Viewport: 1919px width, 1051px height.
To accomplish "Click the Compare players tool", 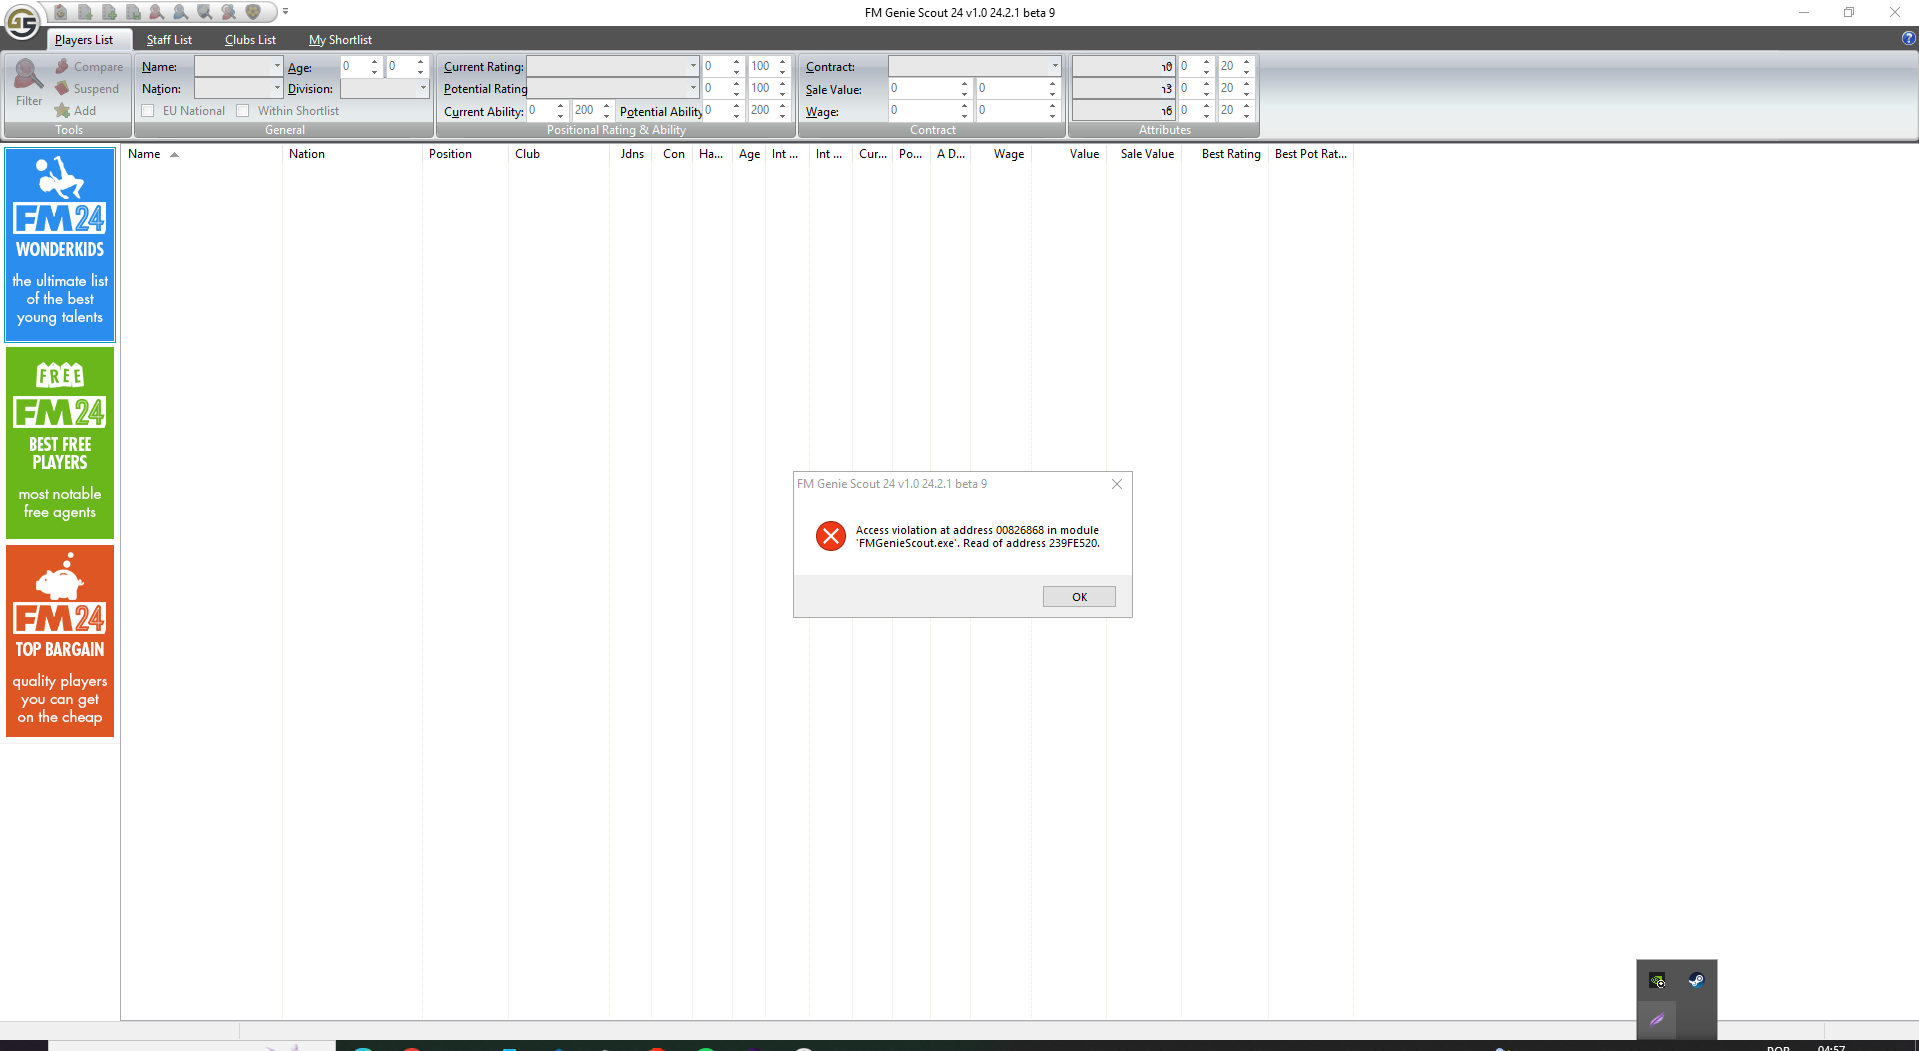I will pyautogui.click(x=89, y=67).
